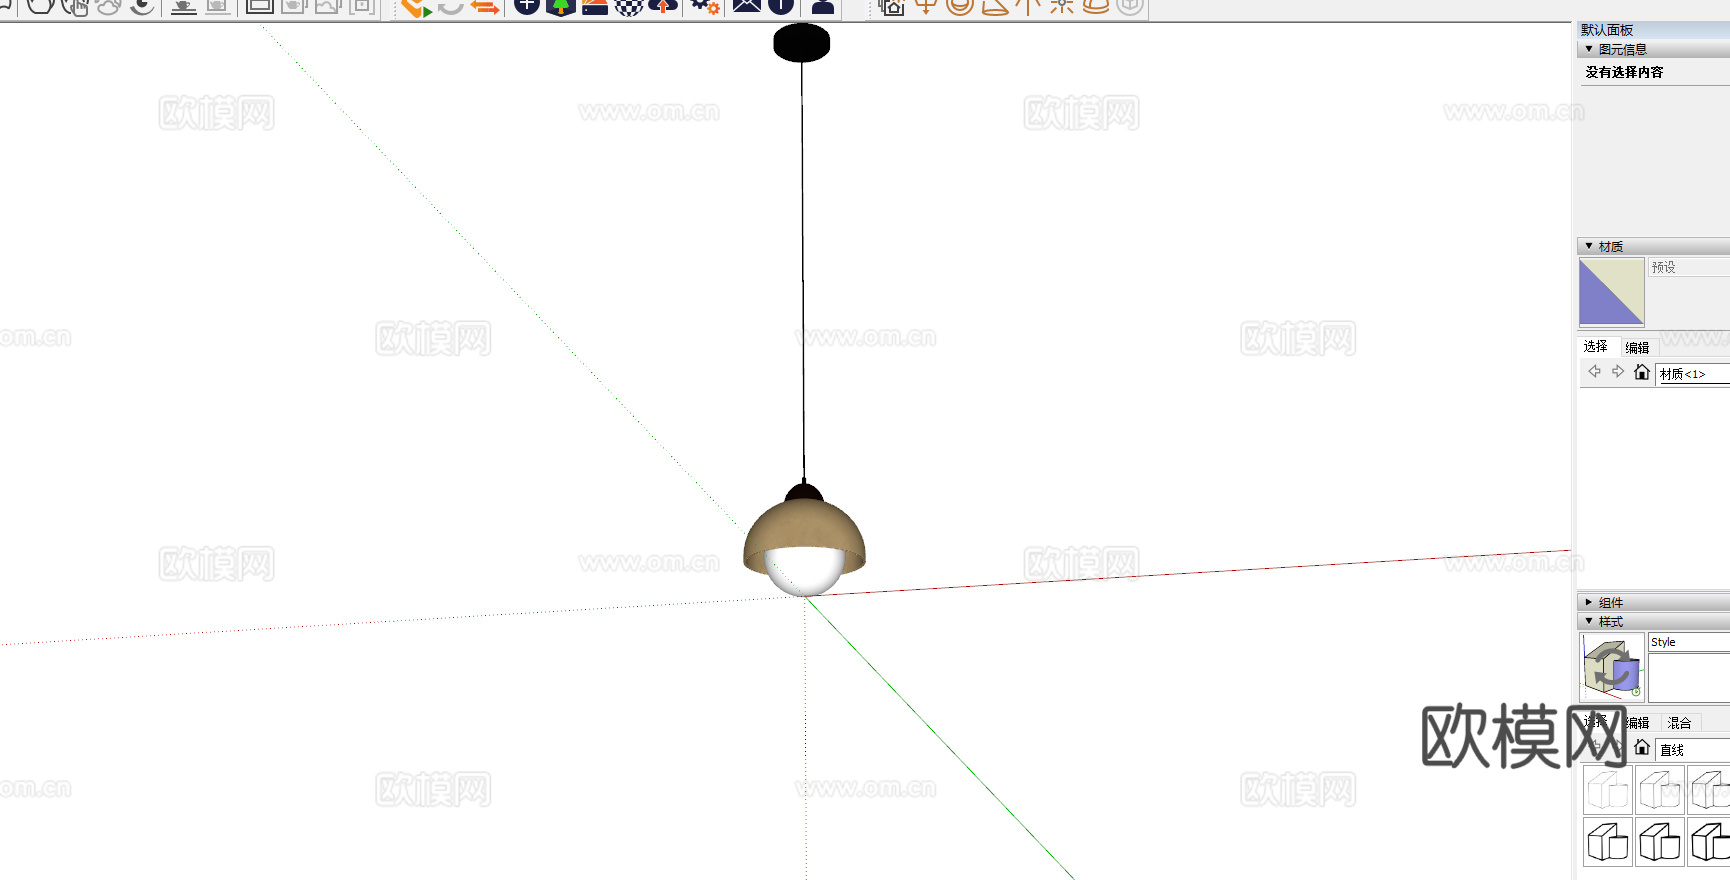Click the house with camera toolbar icon
This screenshot has height=880, width=1730.
point(891,7)
